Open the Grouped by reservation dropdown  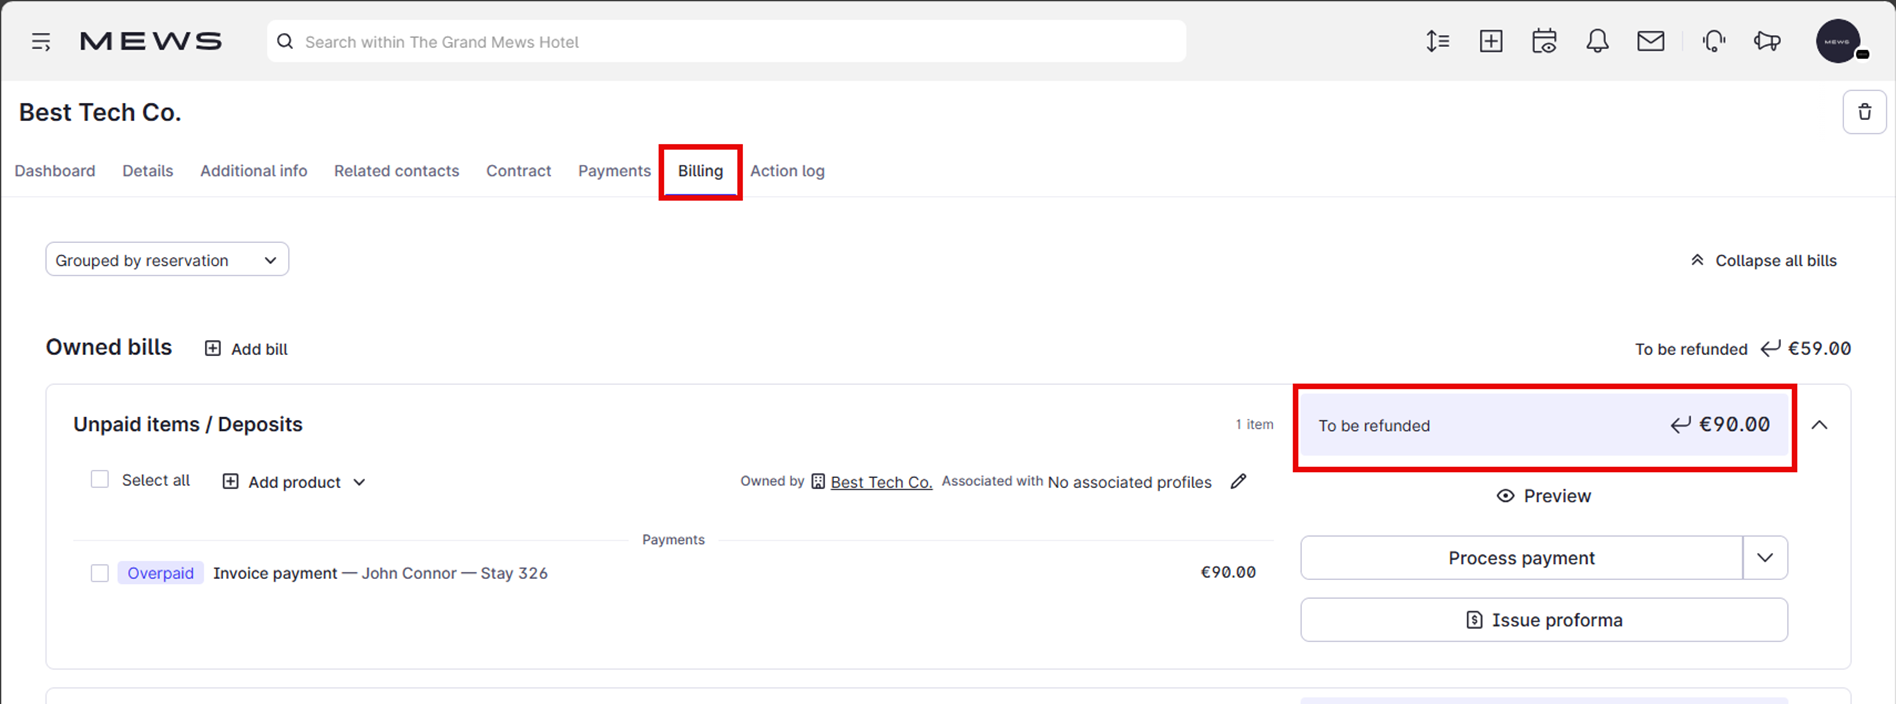(167, 260)
